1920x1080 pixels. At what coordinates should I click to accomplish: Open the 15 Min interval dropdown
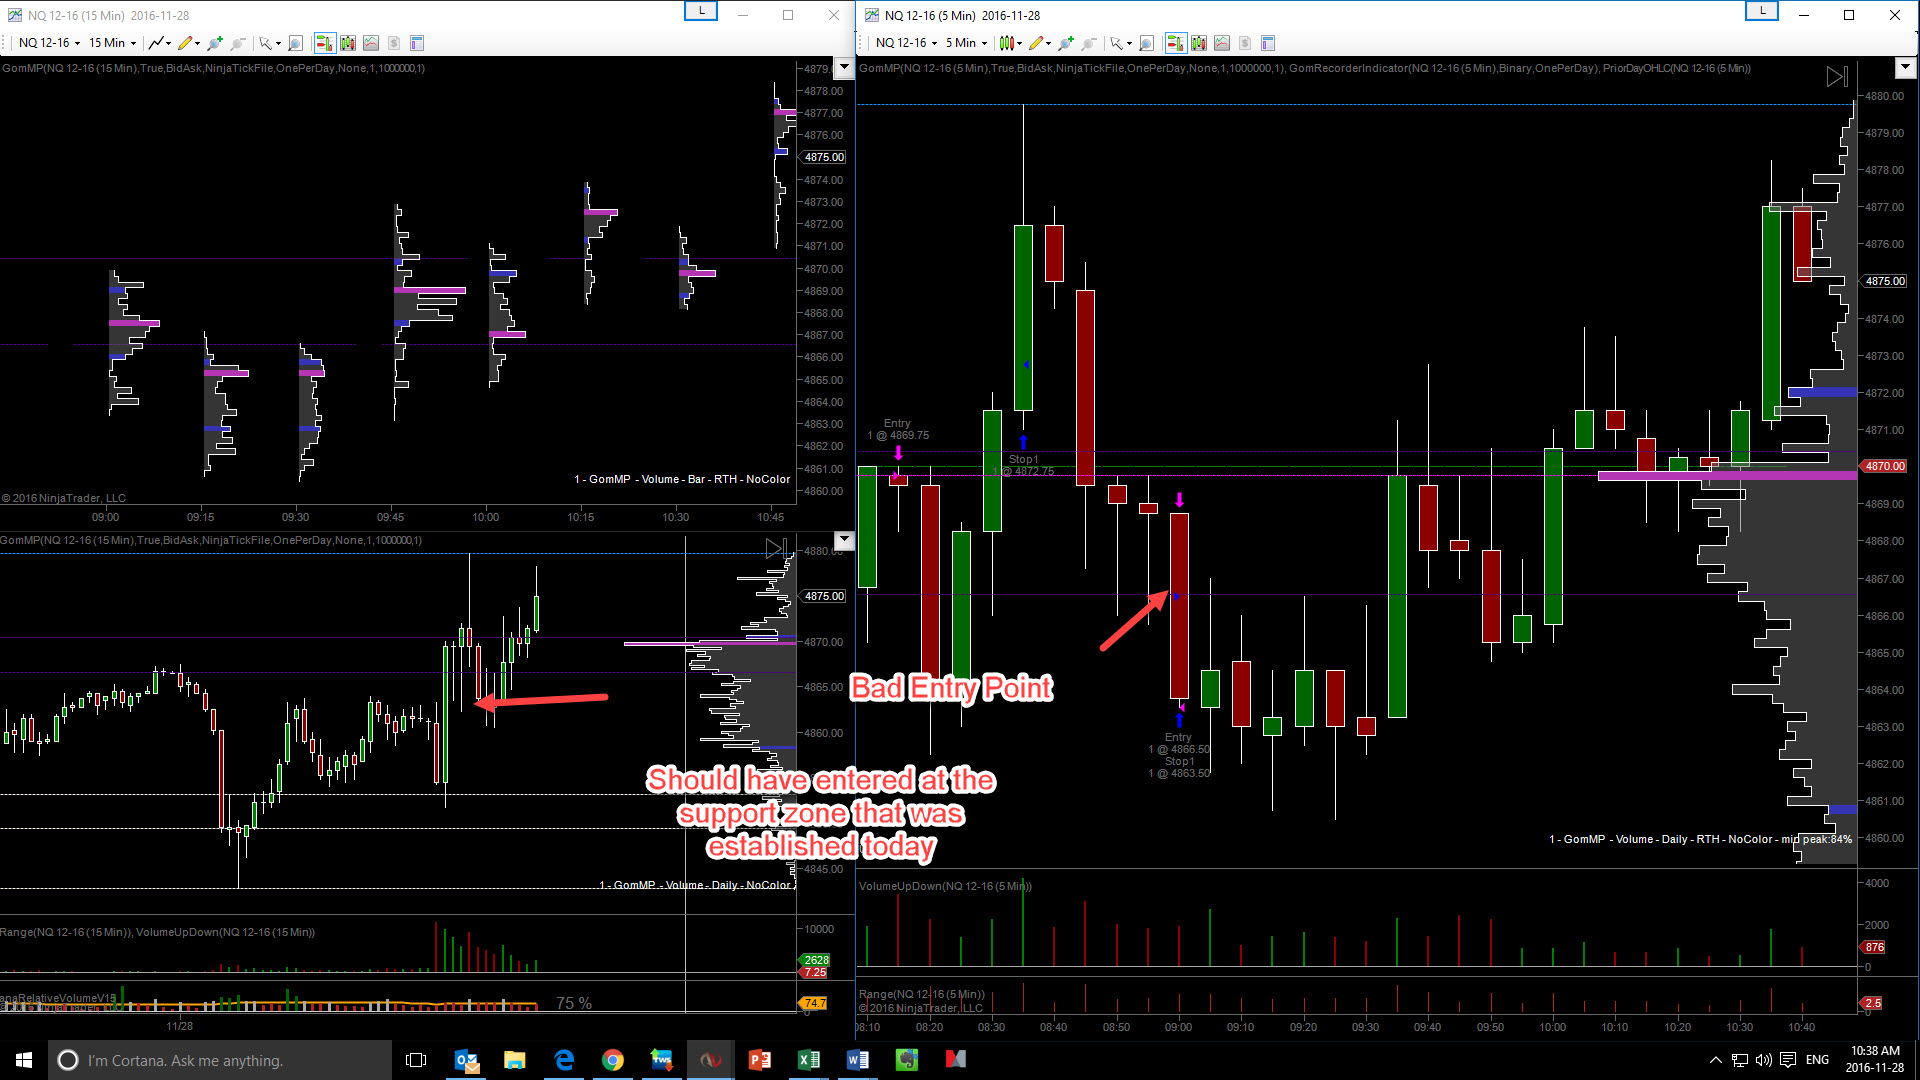pyautogui.click(x=112, y=43)
